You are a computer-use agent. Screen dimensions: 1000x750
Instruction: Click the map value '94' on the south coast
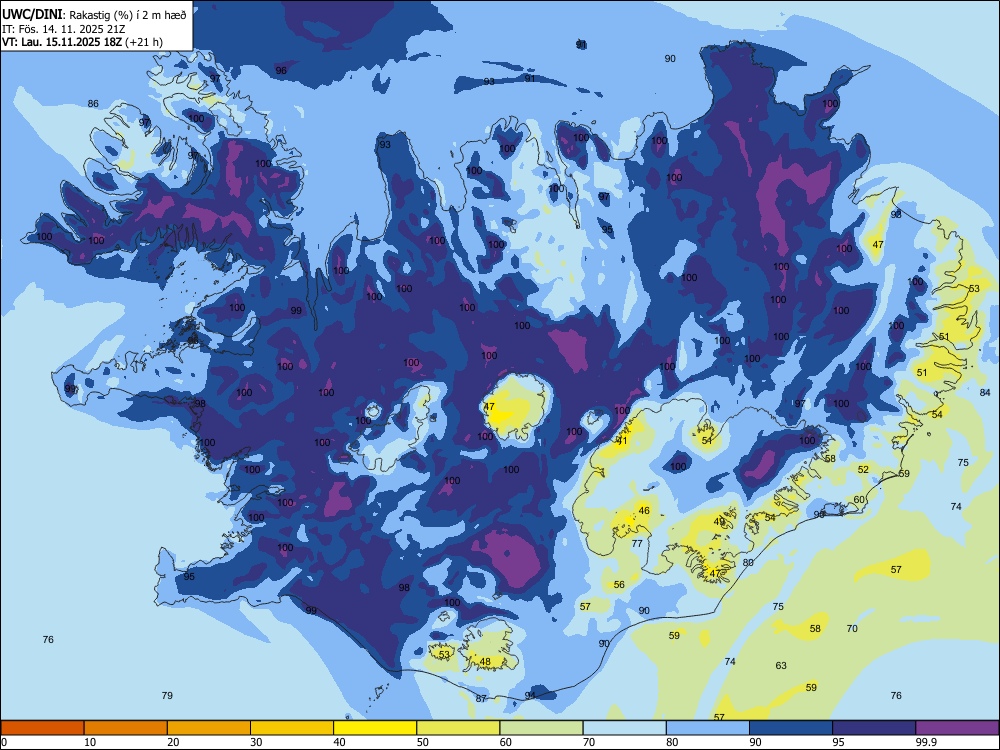530,695
